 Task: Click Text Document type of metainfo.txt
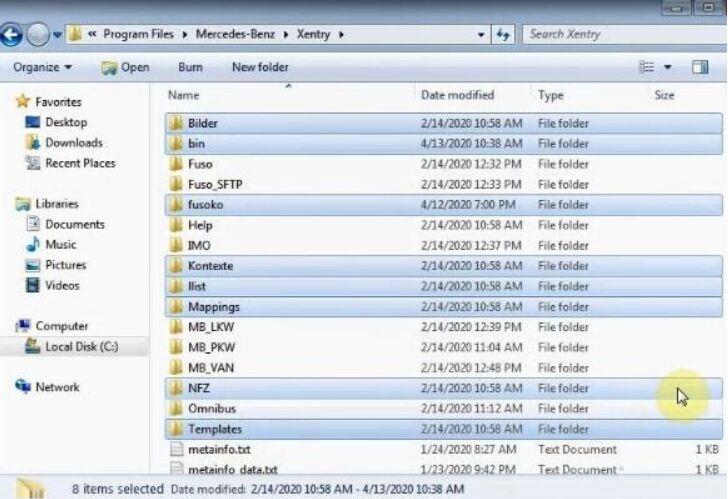pyautogui.click(x=577, y=449)
